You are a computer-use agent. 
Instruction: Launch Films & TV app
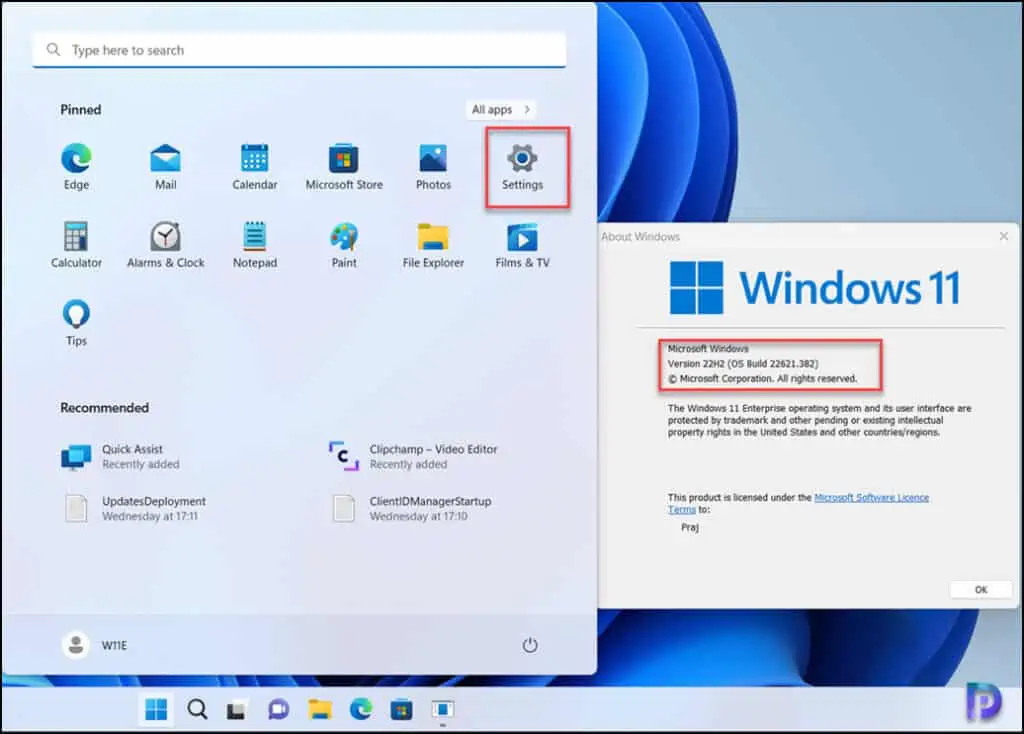tap(522, 245)
